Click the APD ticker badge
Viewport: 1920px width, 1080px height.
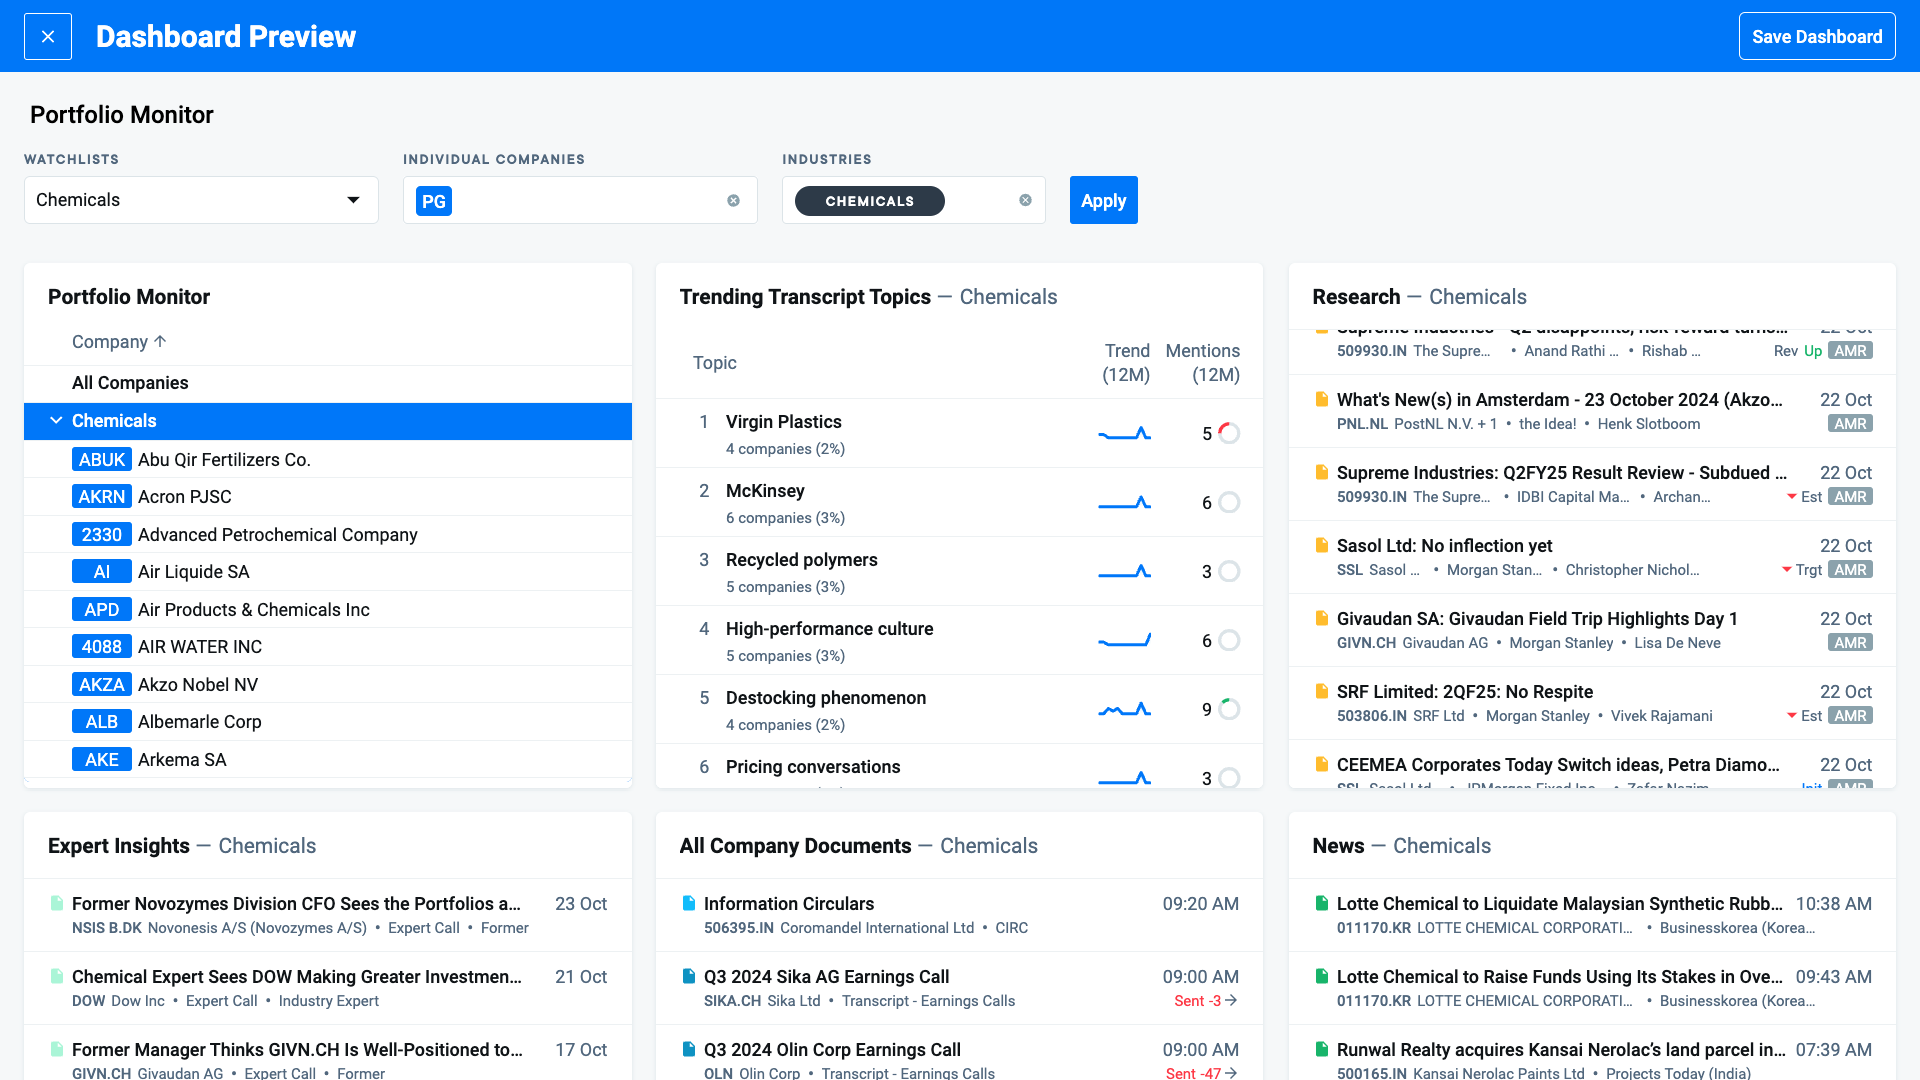pos(102,609)
